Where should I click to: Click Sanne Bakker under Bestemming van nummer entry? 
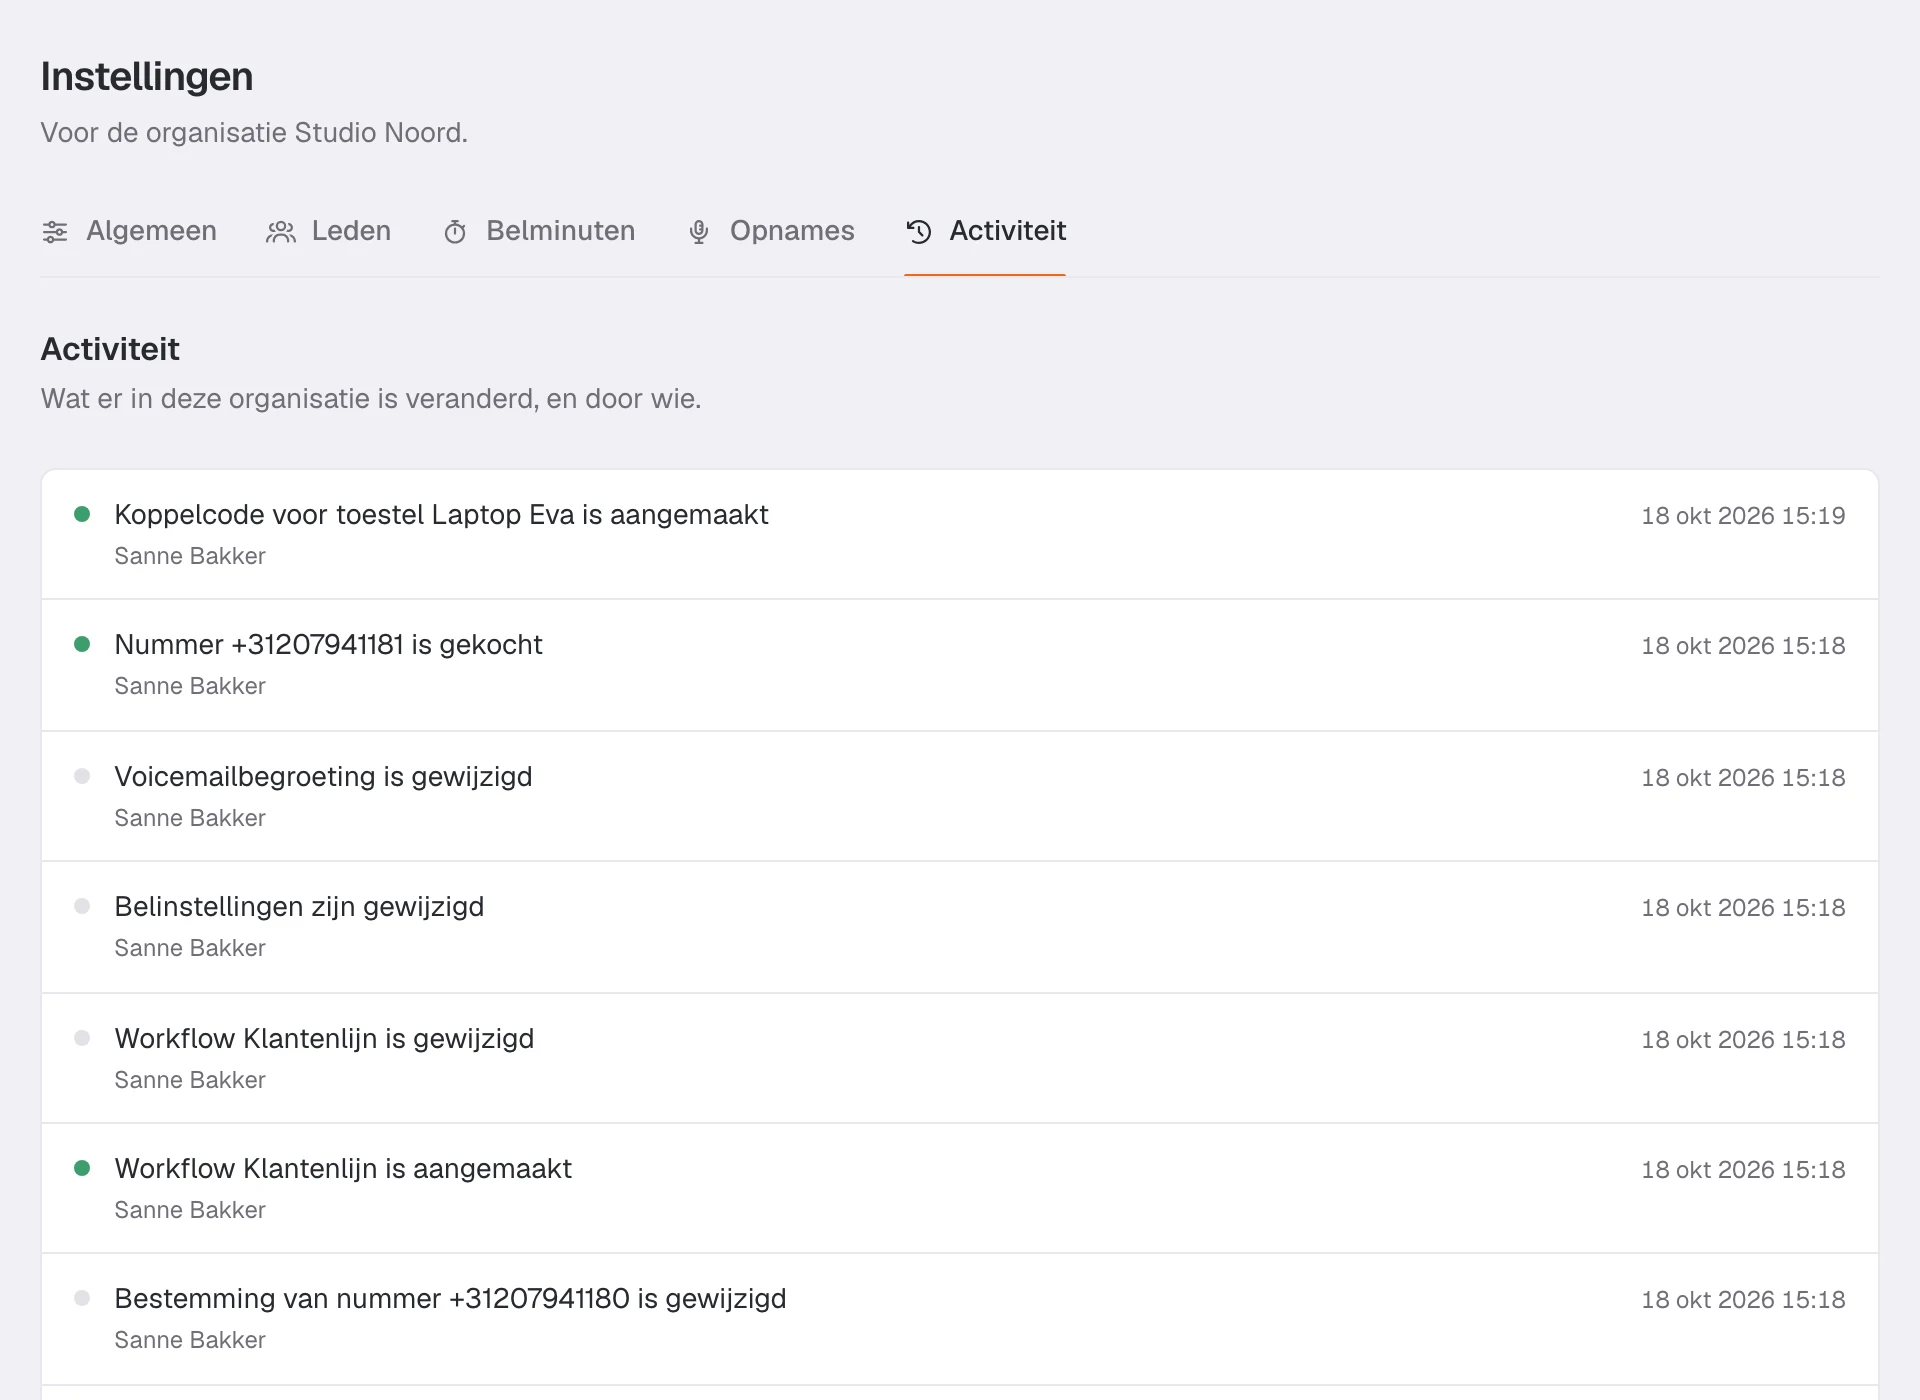click(190, 1340)
